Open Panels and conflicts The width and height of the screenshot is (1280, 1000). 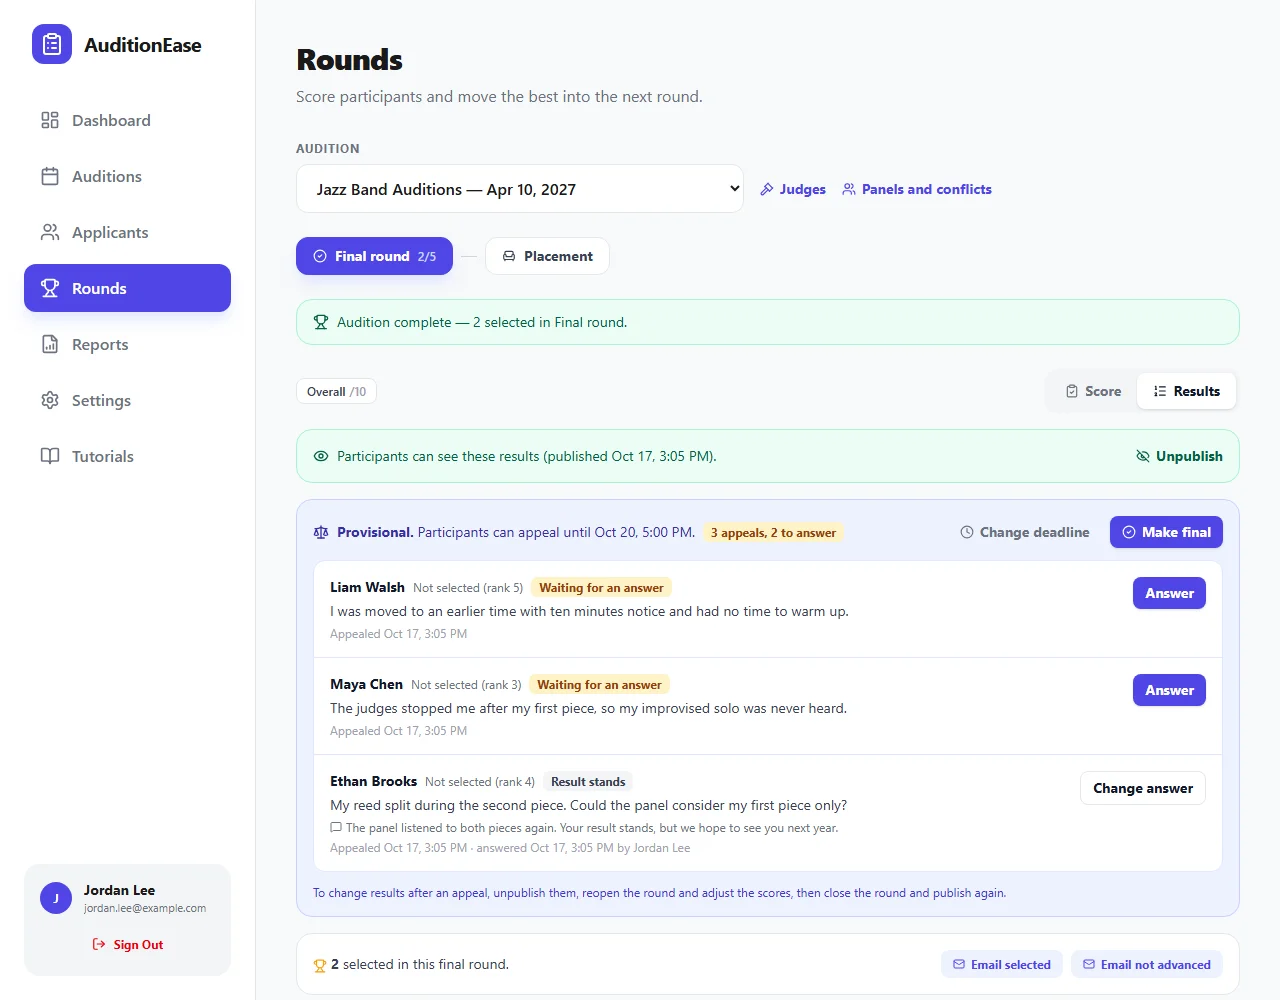[x=917, y=189]
